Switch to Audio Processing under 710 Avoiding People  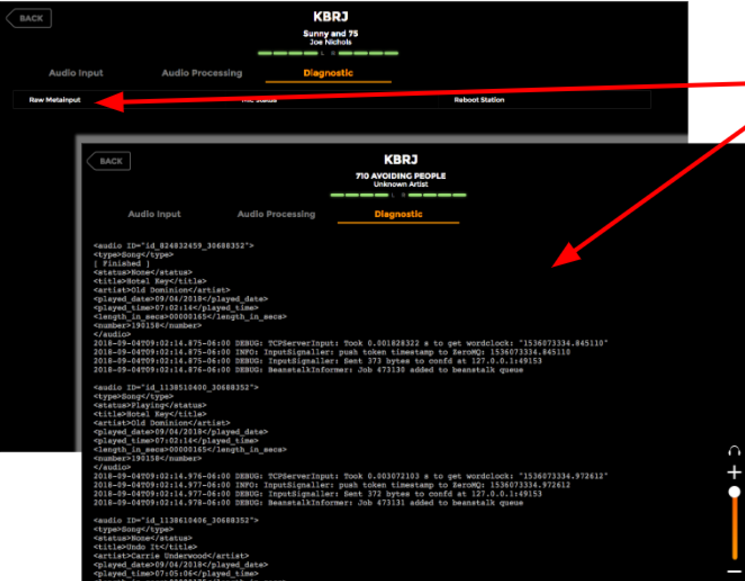coord(276,214)
